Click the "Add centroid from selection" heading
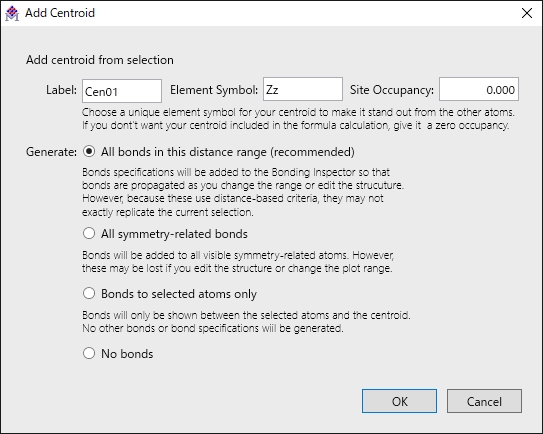This screenshot has width=543, height=434. point(100,60)
